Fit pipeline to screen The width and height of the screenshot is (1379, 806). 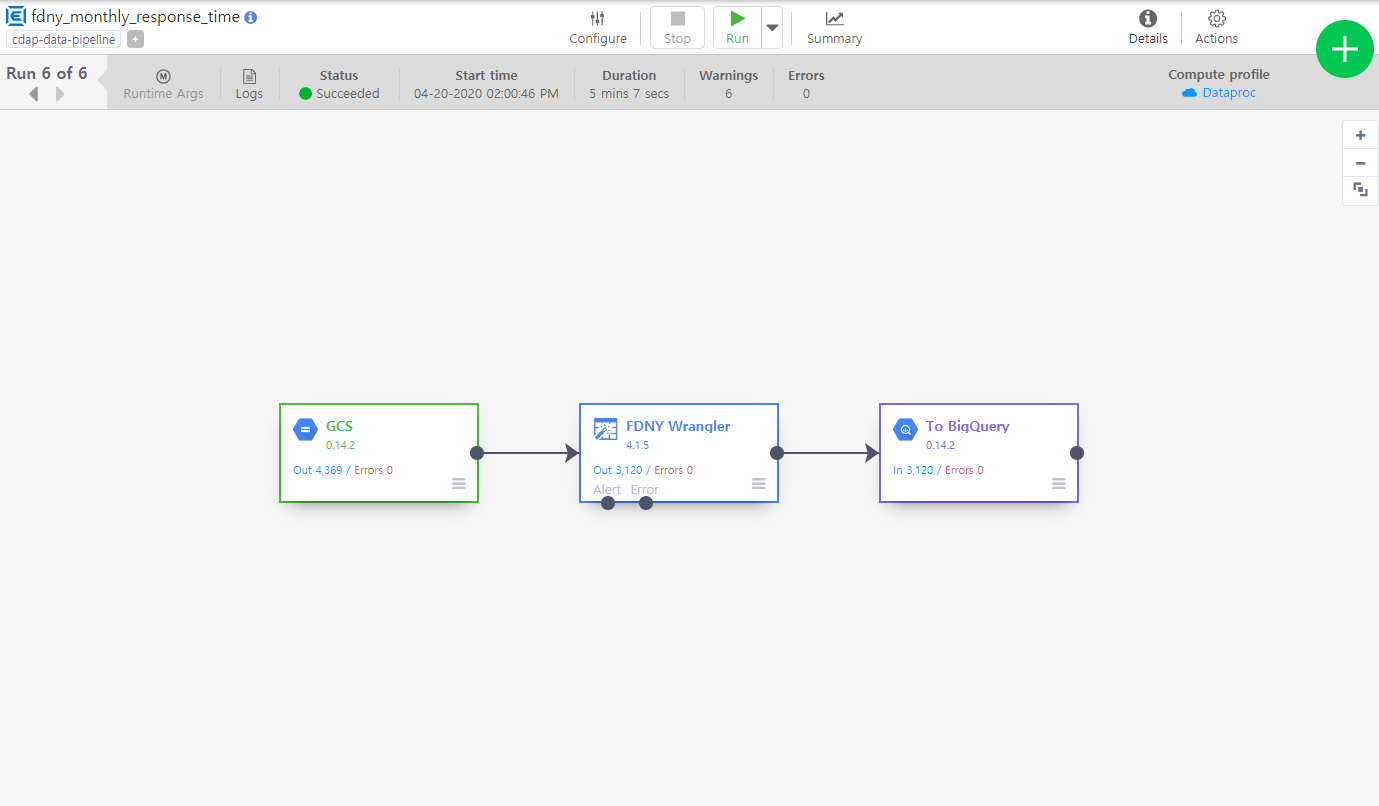[1360, 190]
